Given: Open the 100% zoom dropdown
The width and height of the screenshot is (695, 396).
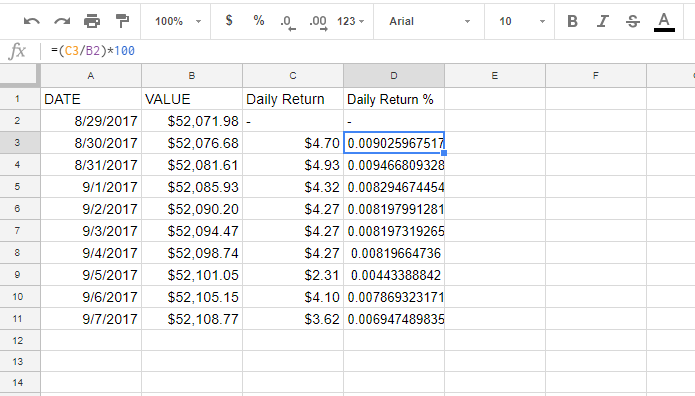Looking at the screenshot, I should (x=177, y=21).
